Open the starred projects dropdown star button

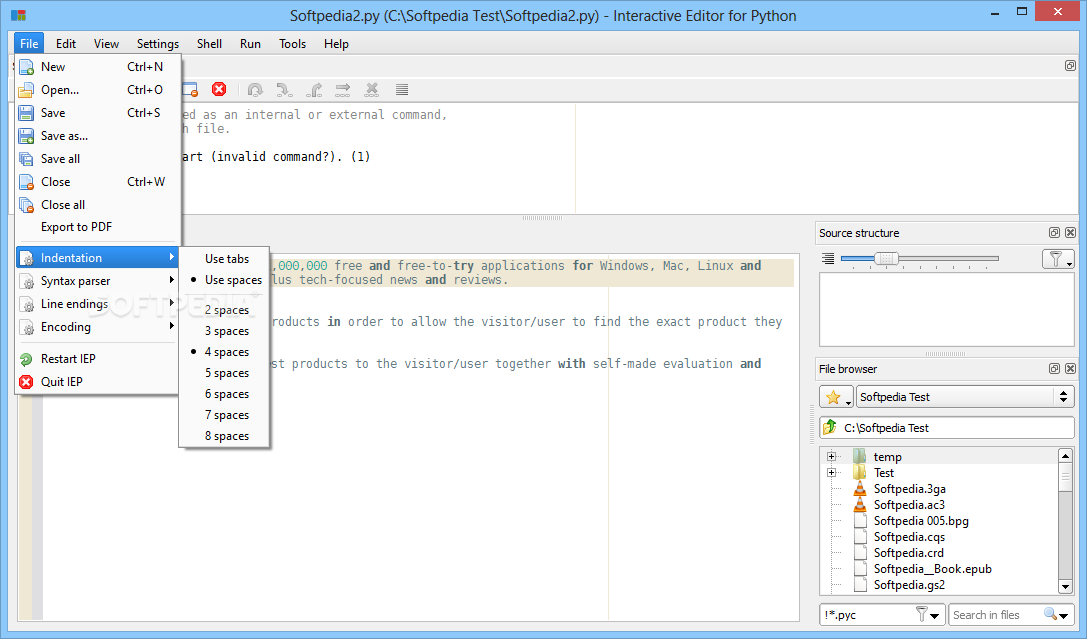(x=836, y=397)
